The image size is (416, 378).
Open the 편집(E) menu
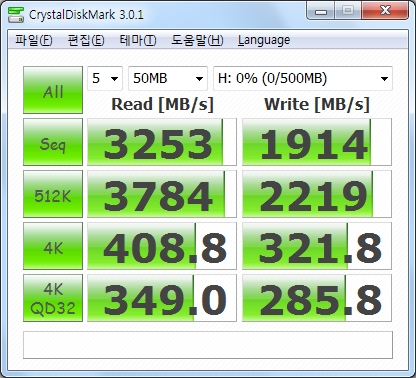pos(86,40)
